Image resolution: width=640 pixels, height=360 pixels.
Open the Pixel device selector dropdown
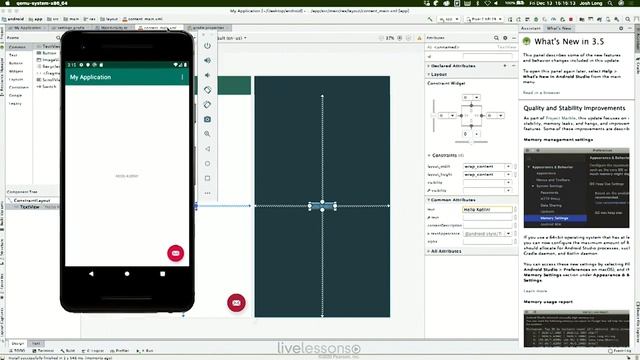[484, 19]
